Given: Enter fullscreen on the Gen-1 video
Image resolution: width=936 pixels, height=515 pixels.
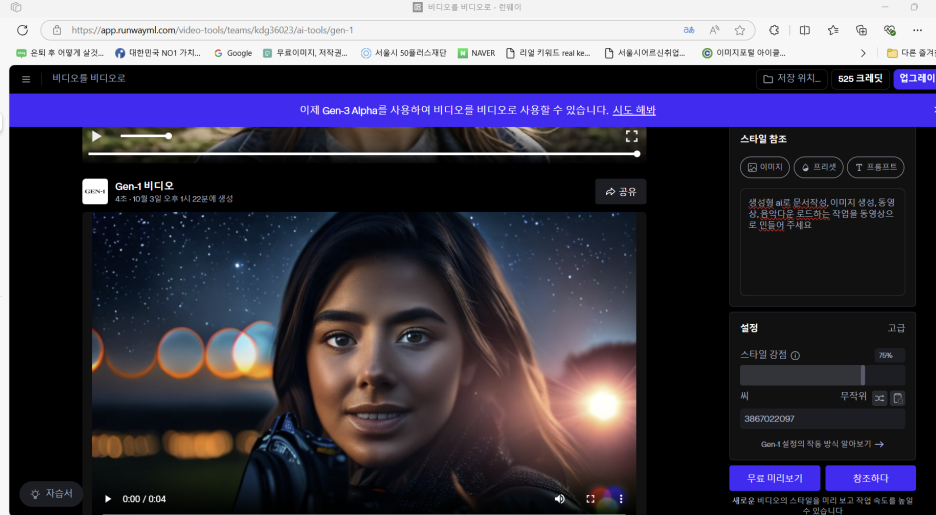Looking at the screenshot, I should point(591,498).
